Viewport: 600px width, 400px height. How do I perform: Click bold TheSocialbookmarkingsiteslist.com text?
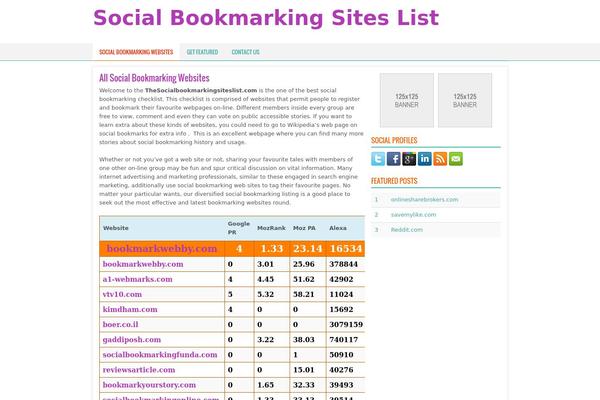(201, 90)
